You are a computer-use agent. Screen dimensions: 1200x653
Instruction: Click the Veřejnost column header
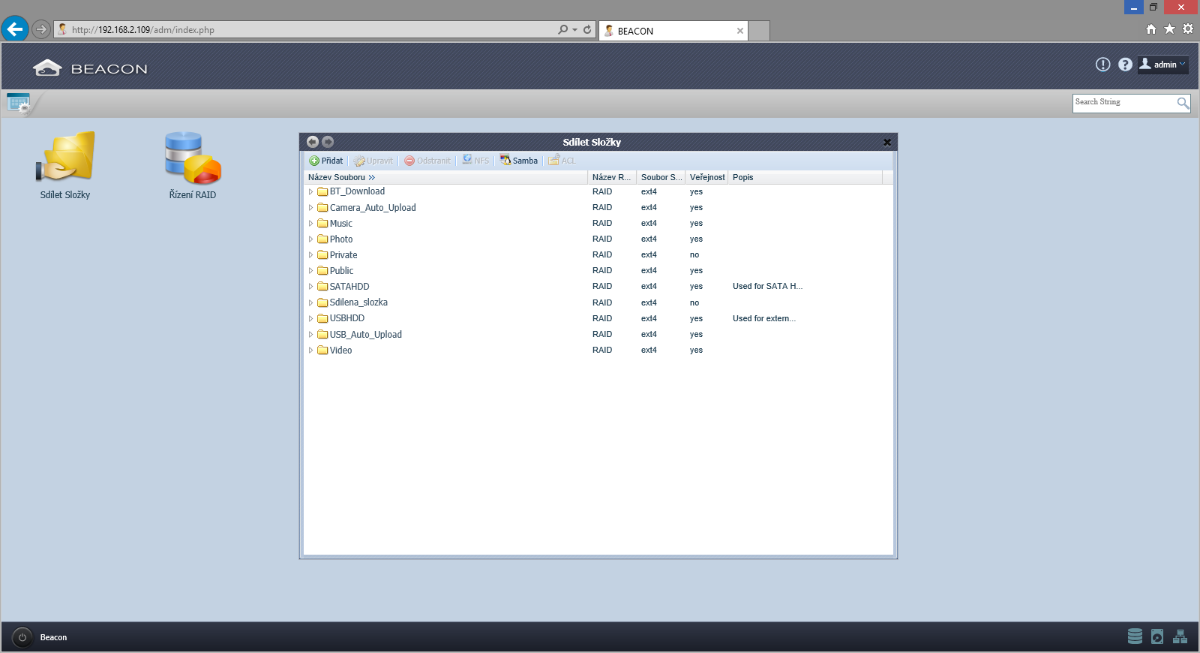point(706,177)
